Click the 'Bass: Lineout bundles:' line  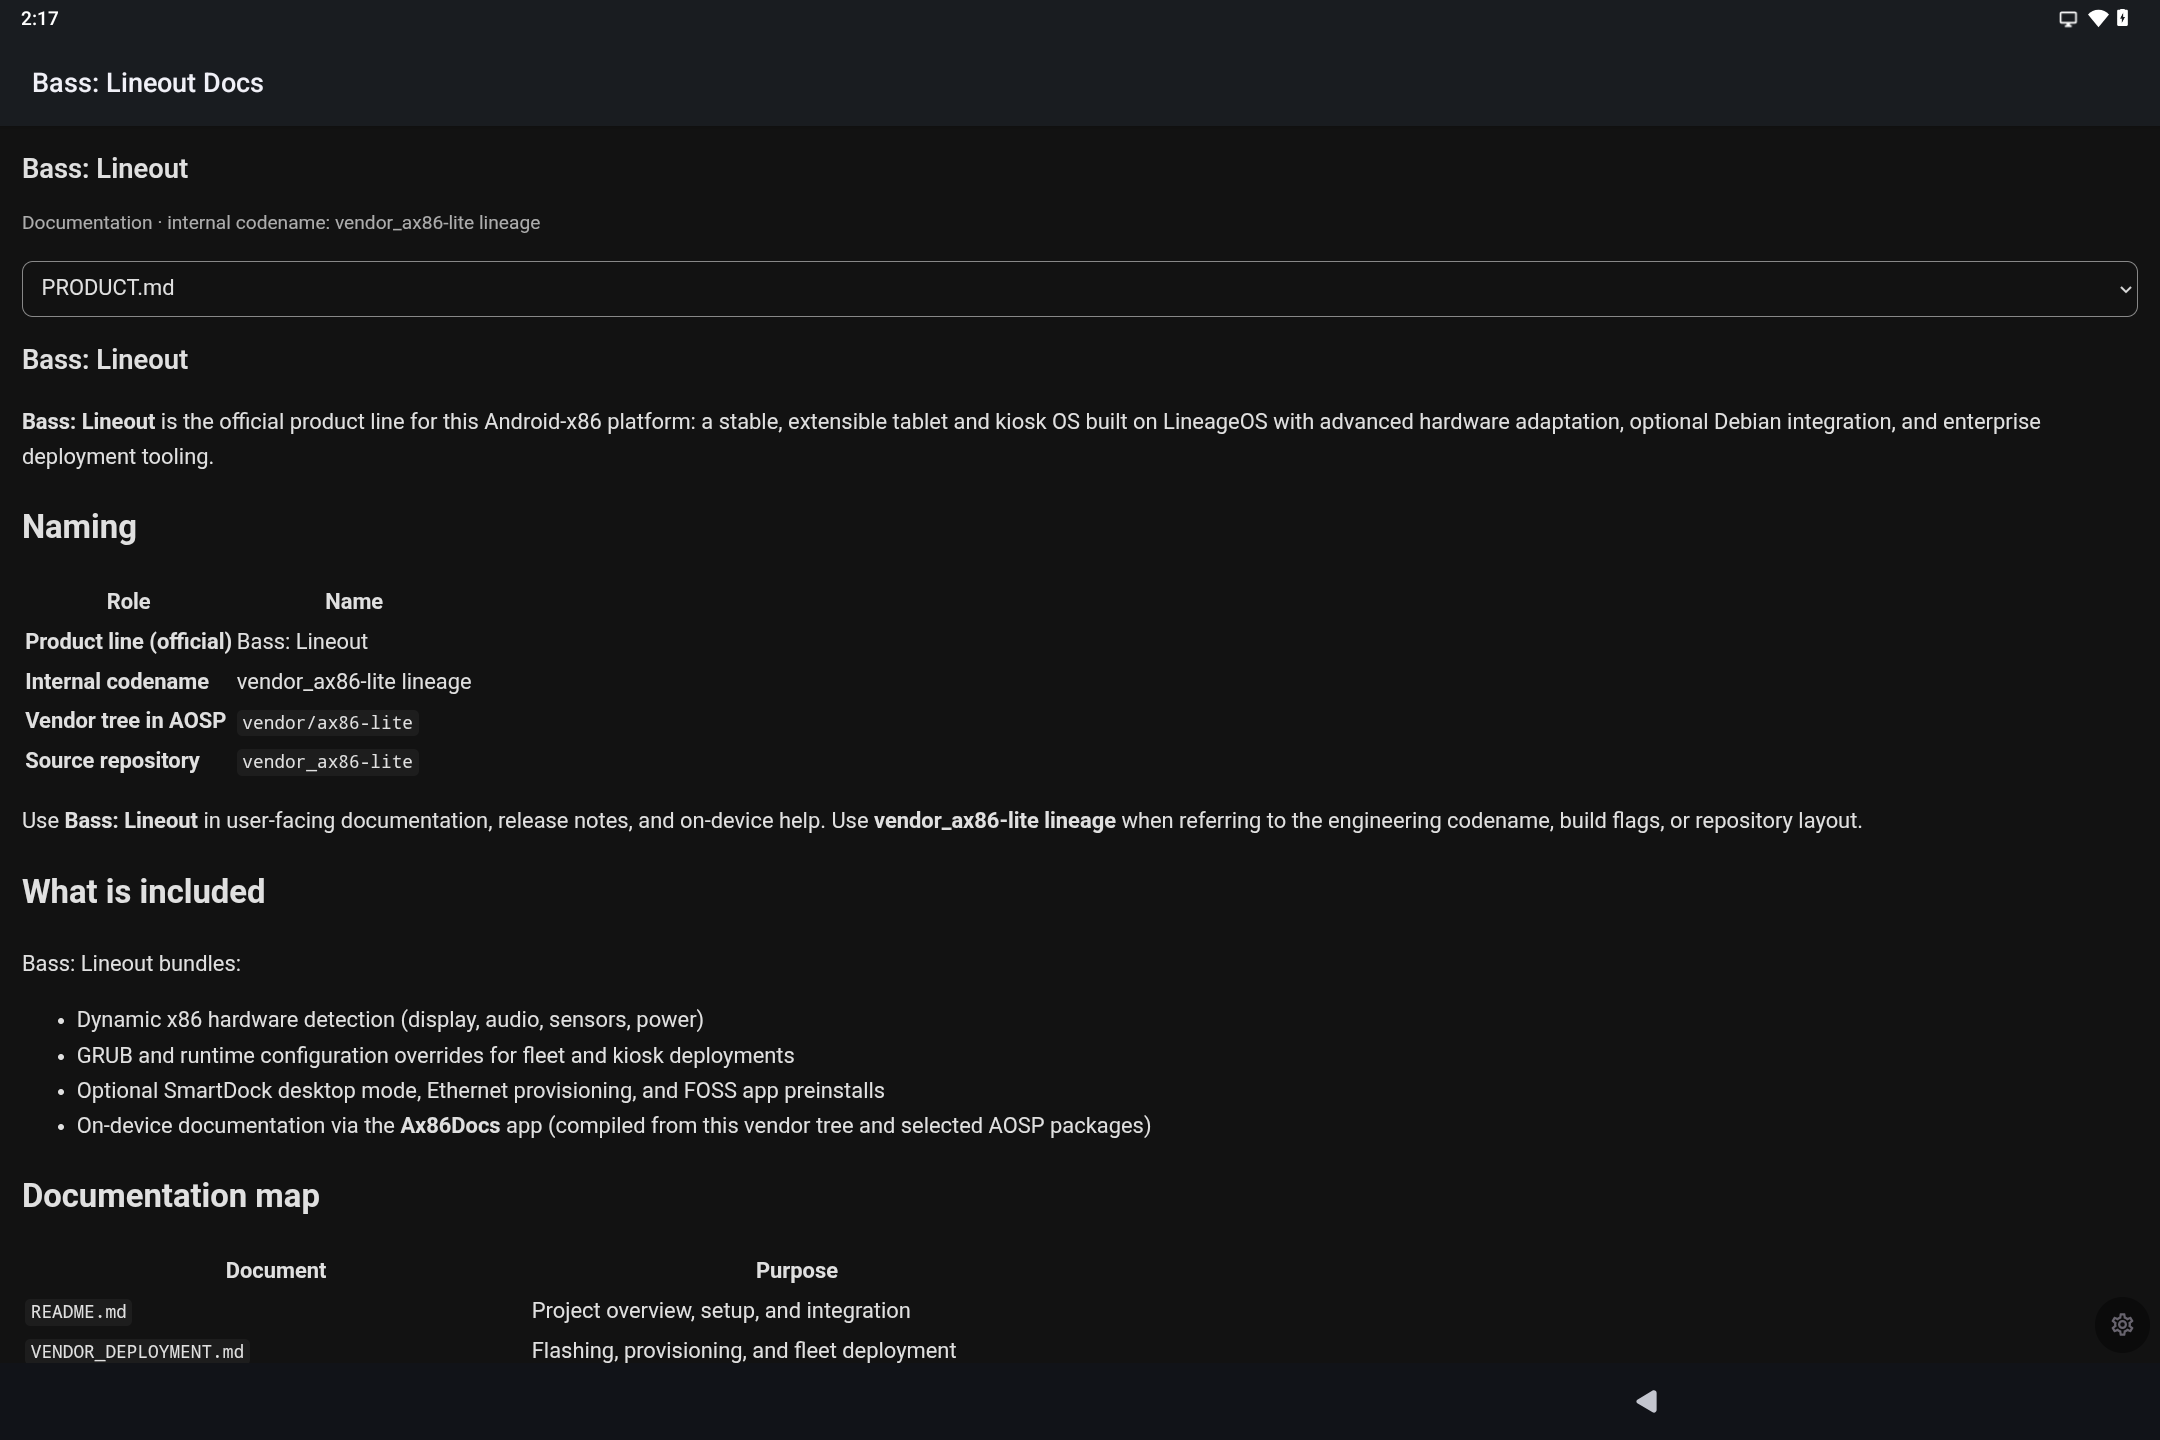point(131,964)
